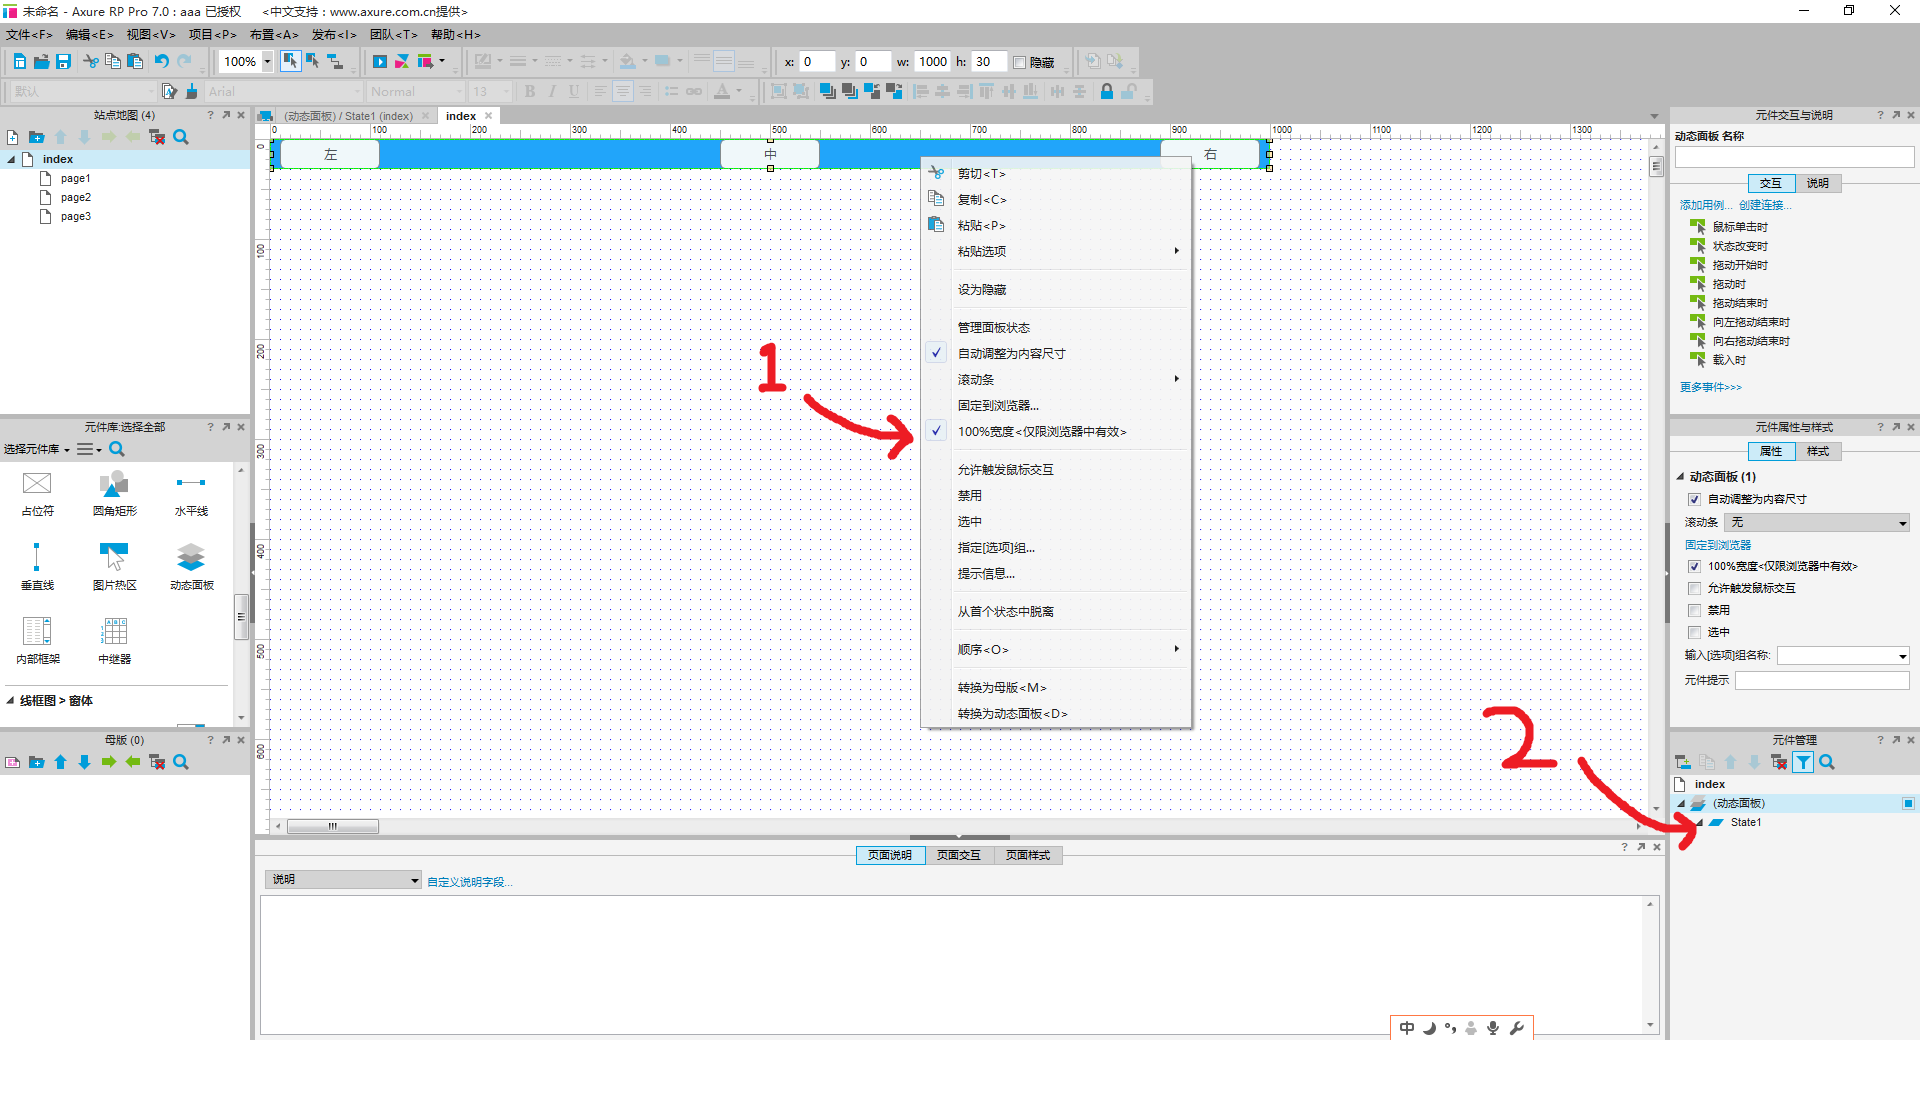Image resolution: width=1920 pixels, height=1108 pixels.
Task: Open the 滚动条 dropdown in properties
Action: pyautogui.click(x=1818, y=522)
